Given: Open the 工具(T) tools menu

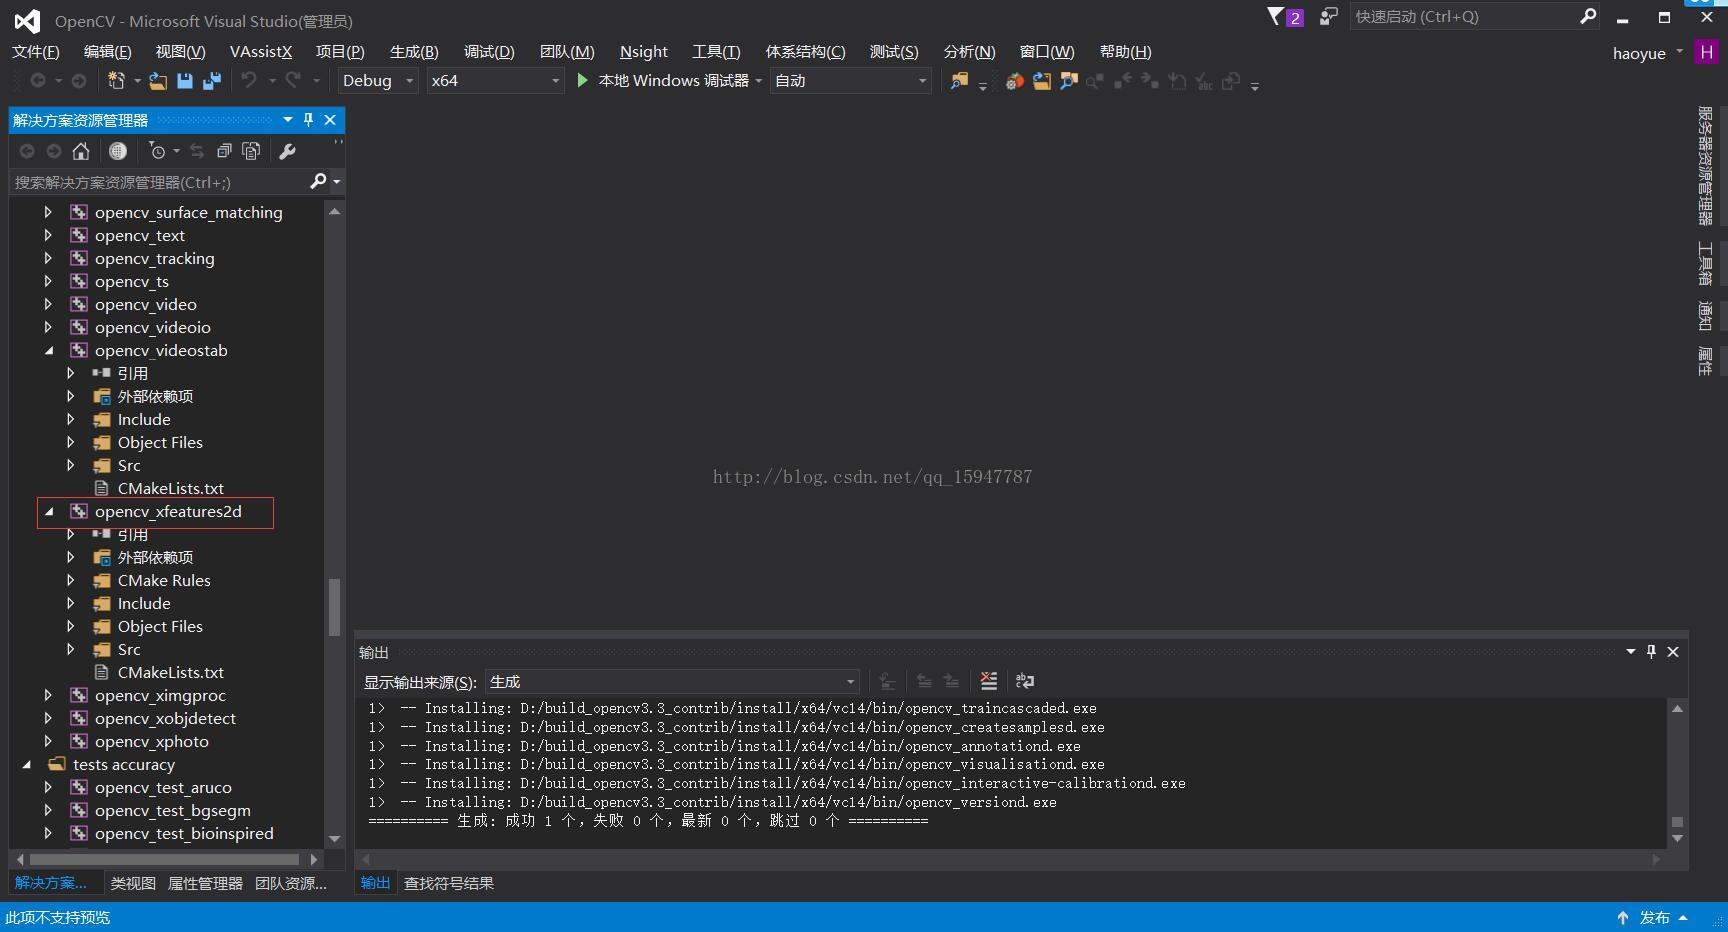Looking at the screenshot, I should (x=716, y=52).
